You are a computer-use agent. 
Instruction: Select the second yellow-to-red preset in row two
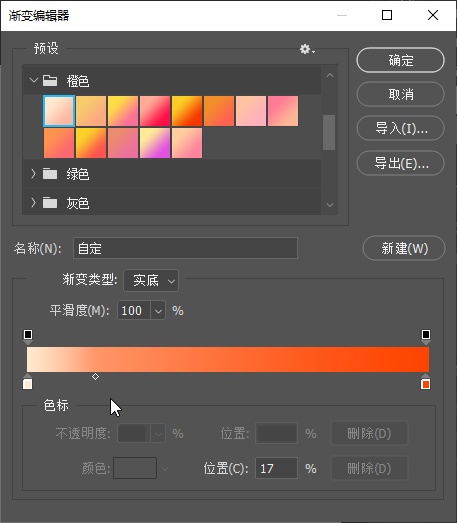click(91, 143)
